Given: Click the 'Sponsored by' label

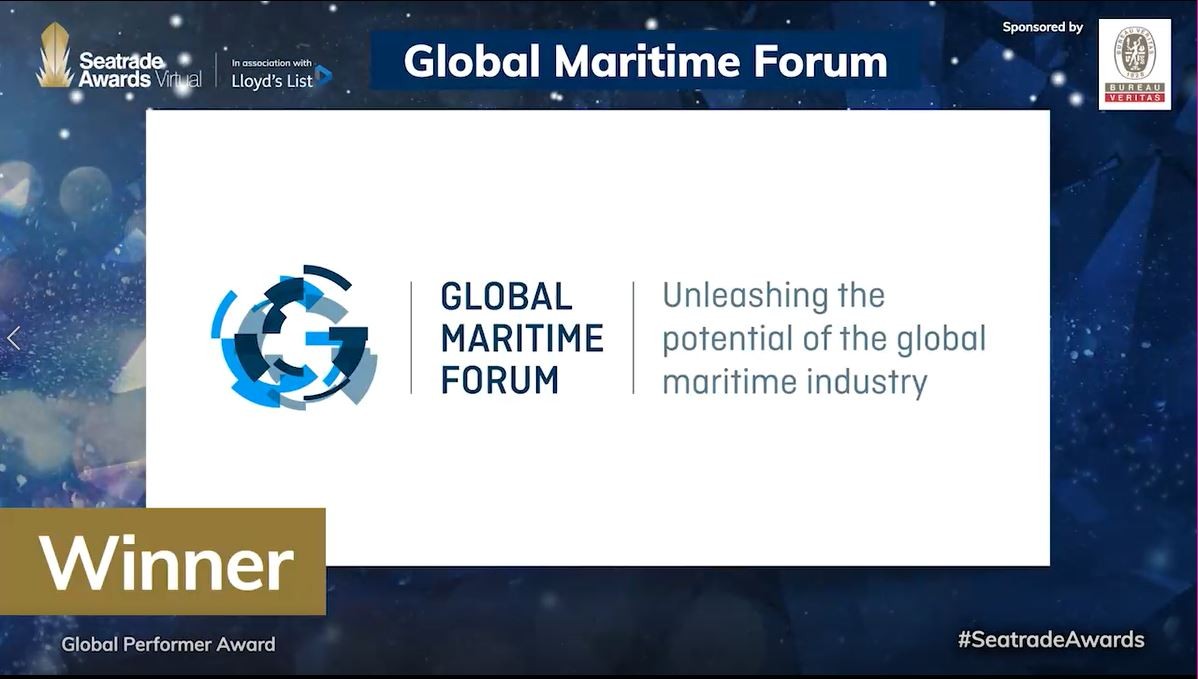Looking at the screenshot, I should pos(1043,27).
